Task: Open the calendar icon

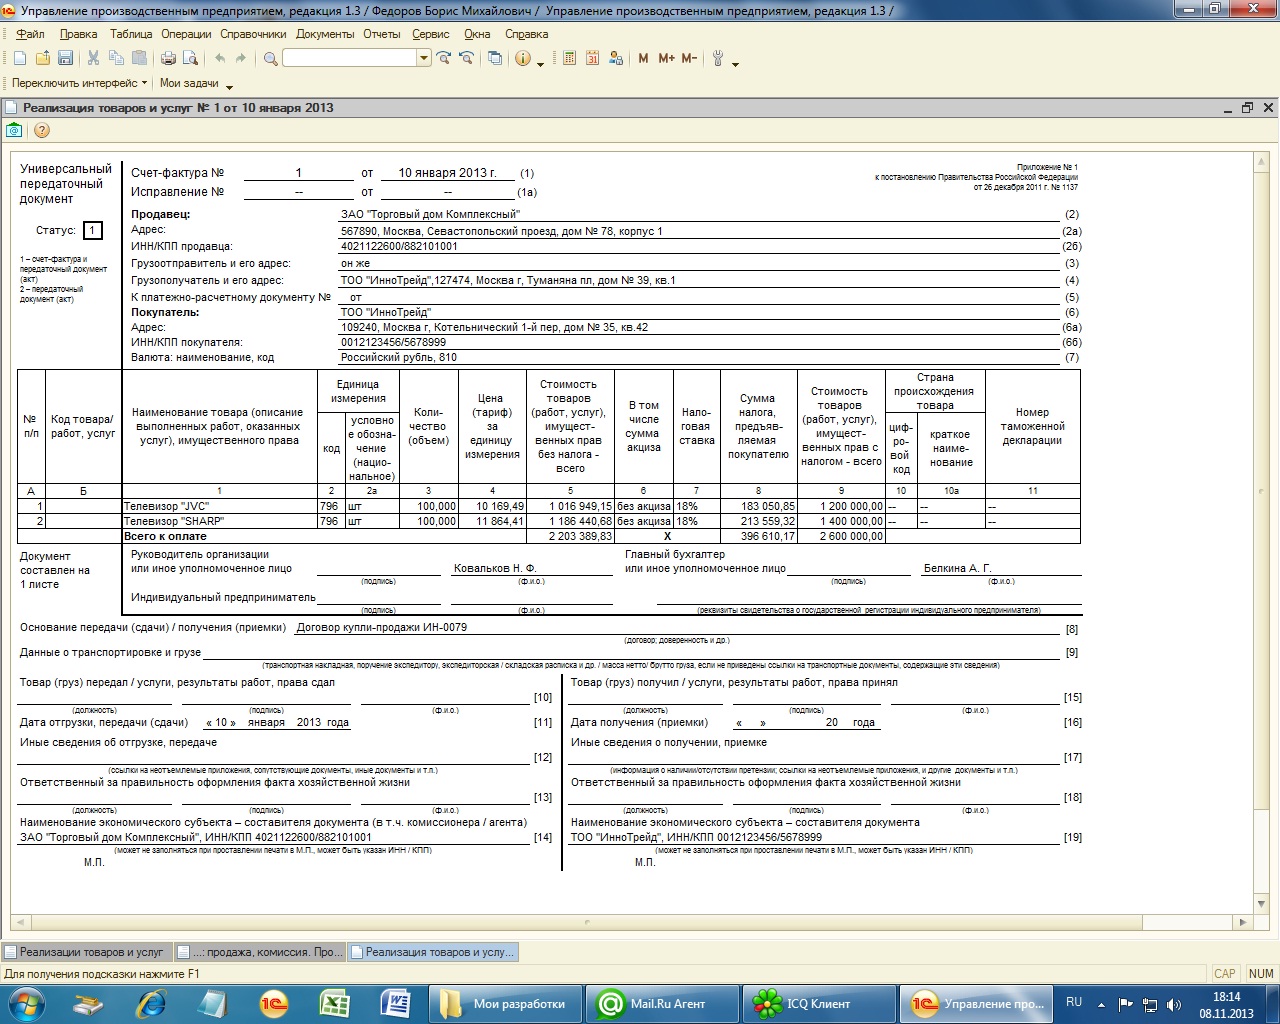Action: coord(593,59)
